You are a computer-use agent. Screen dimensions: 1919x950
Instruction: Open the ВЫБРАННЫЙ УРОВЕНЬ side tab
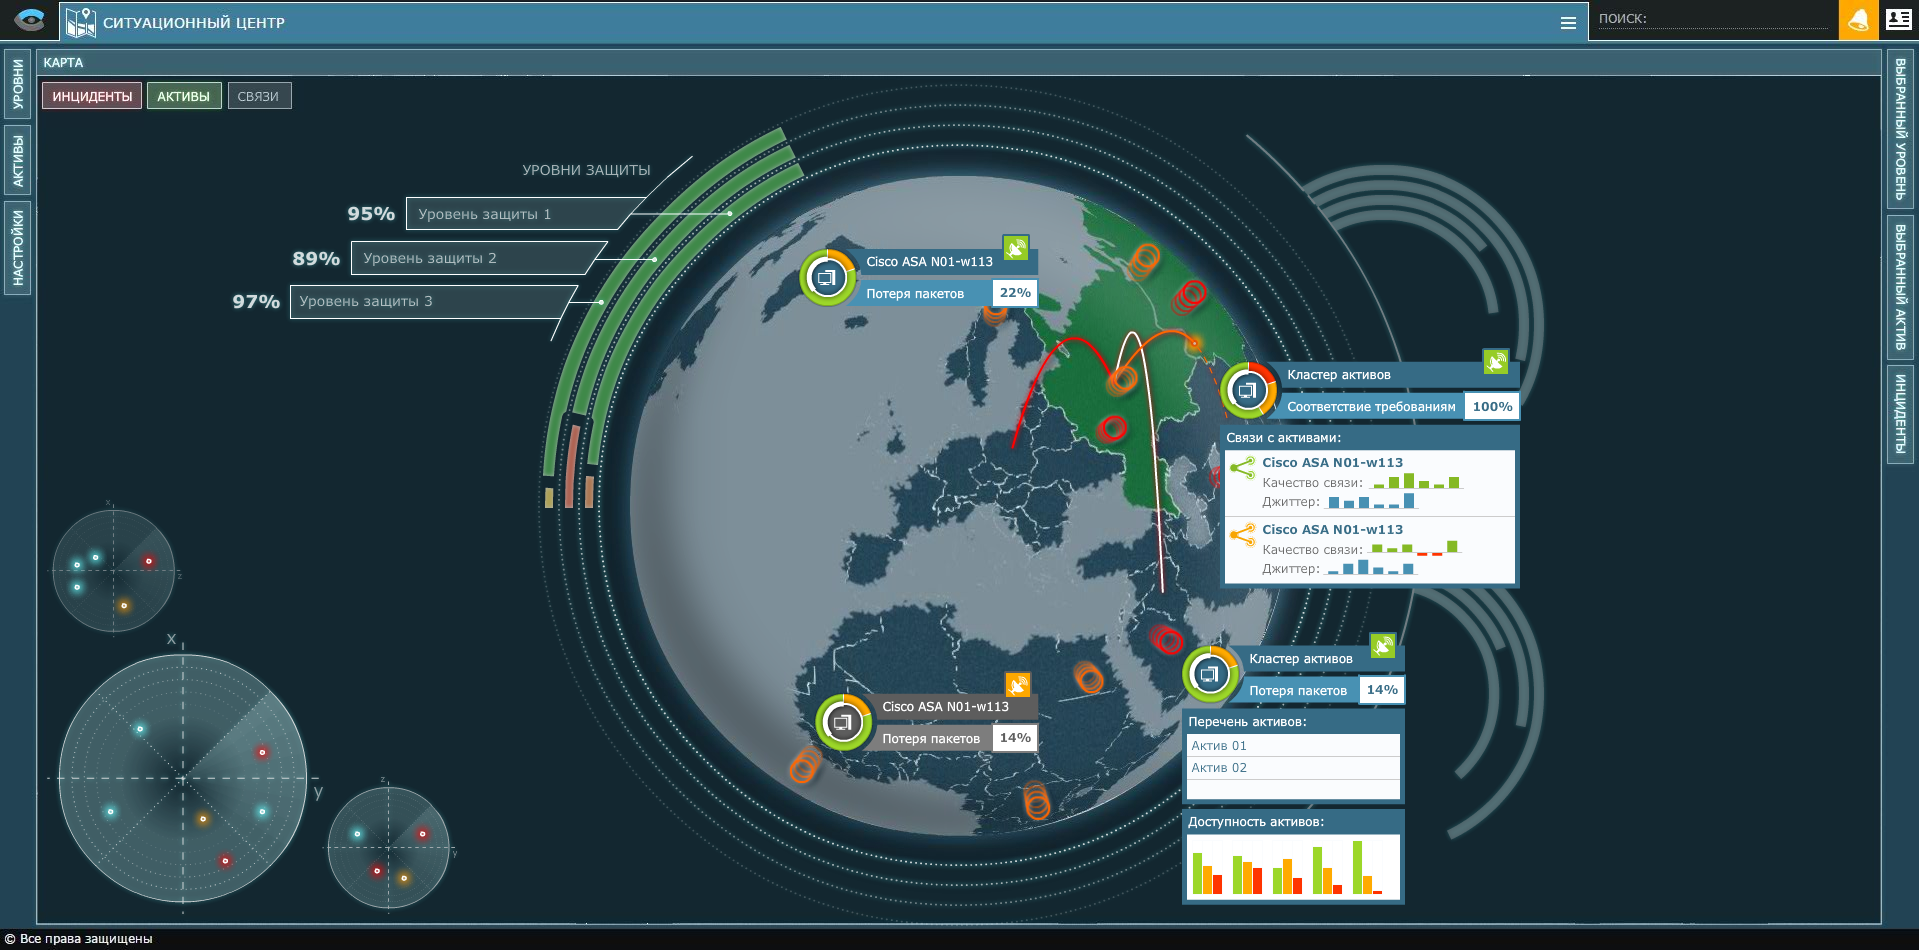pyautogui.click(x=1900, y=129)
